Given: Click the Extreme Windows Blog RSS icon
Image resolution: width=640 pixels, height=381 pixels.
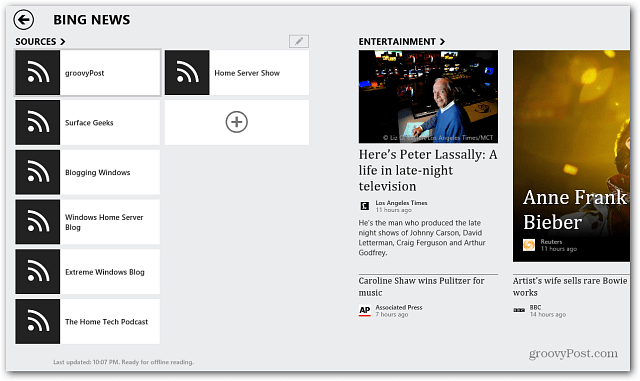Looking at the screenshot, I should [38, 272].
